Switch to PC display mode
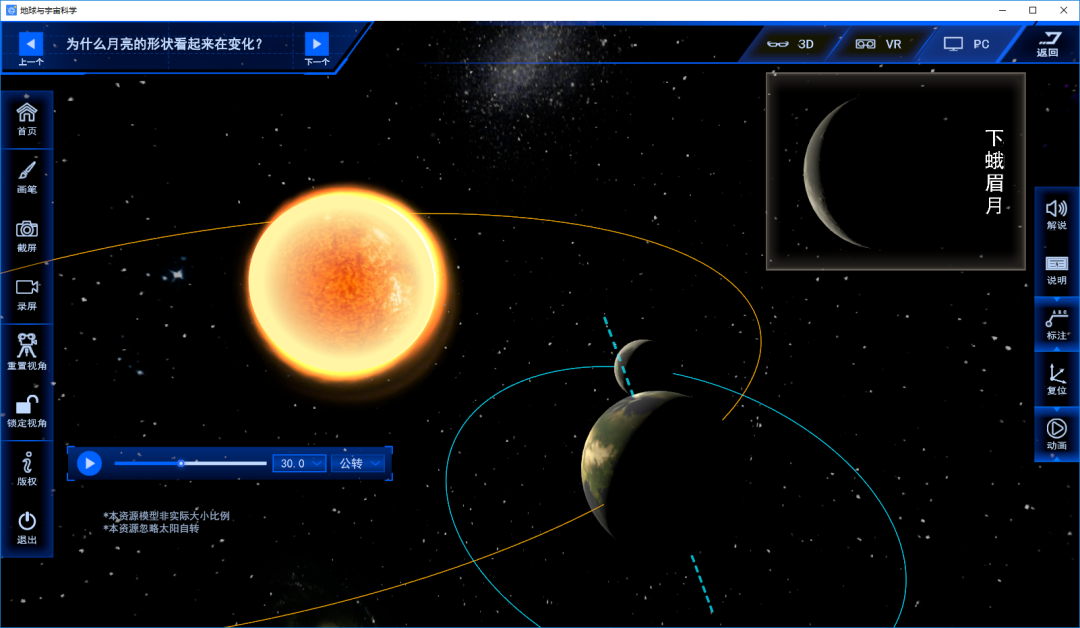1080x628 pixels. (x=966, y=44)
